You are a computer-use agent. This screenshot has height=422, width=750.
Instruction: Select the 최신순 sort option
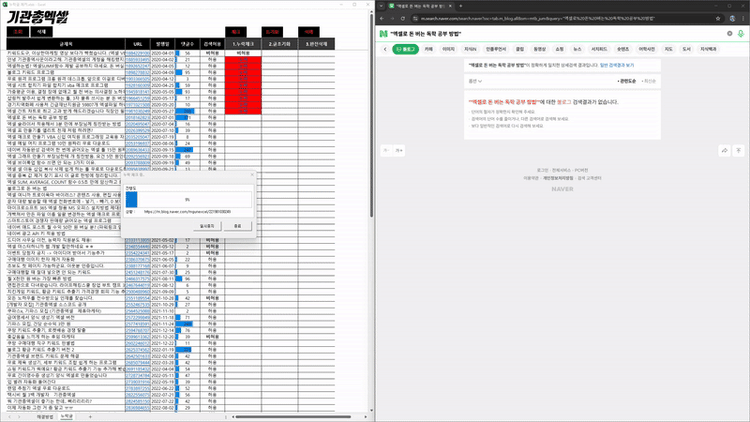[649, 81]
